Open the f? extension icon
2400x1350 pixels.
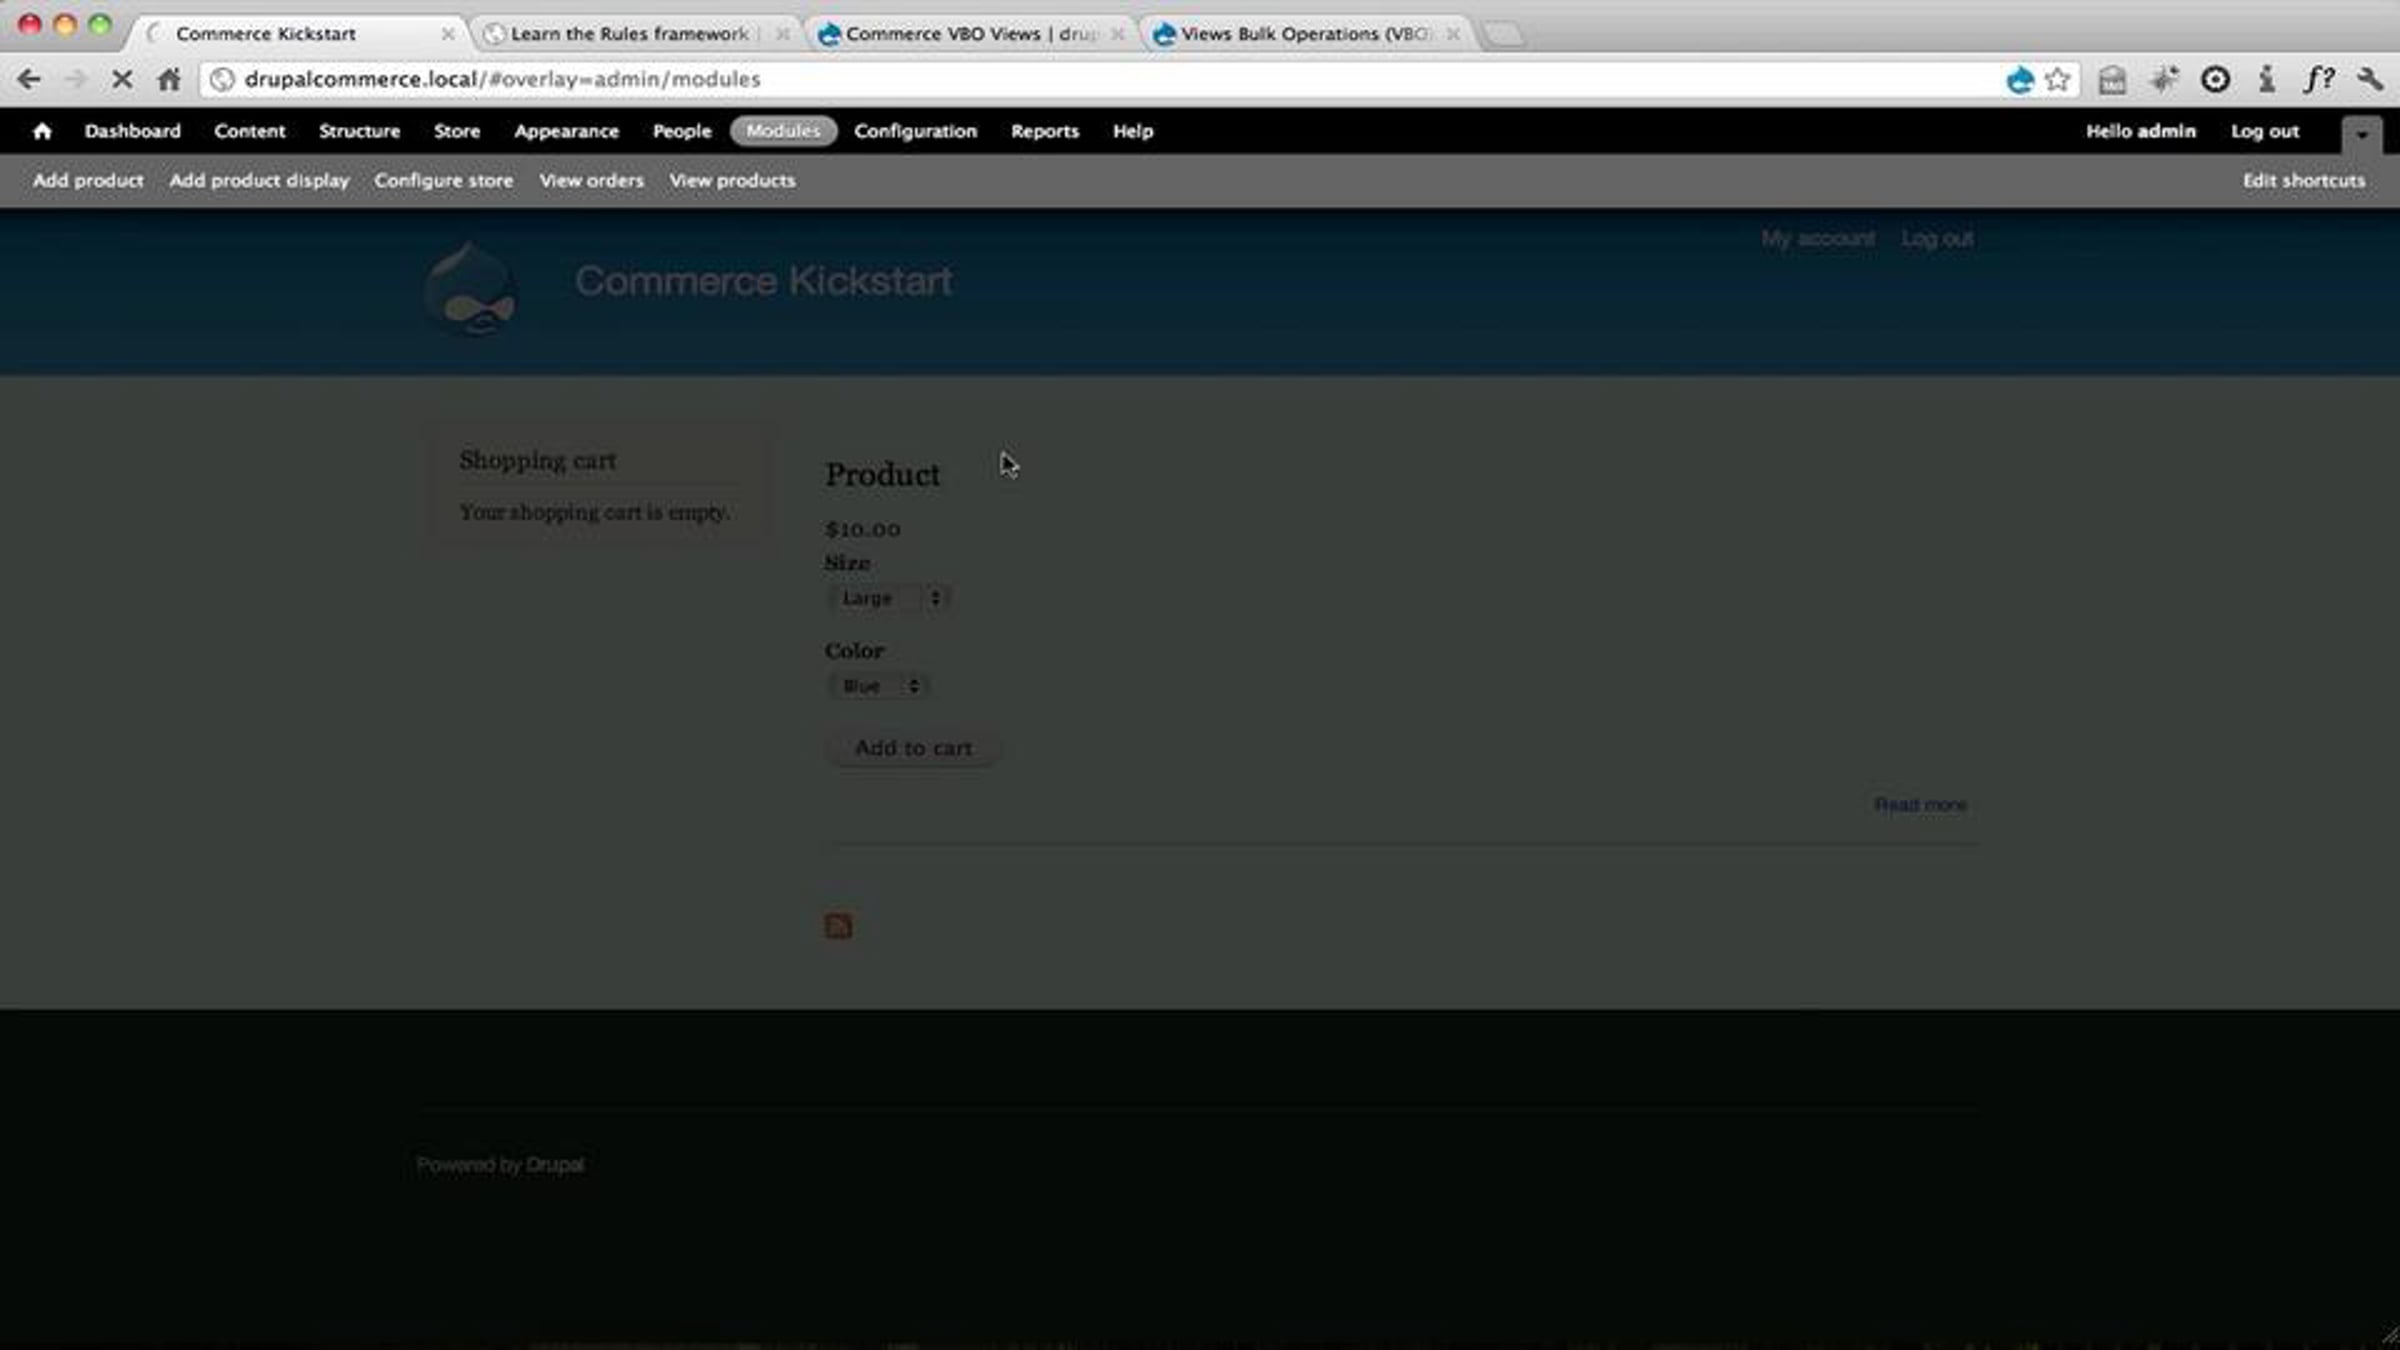(x=2319, y=79)
